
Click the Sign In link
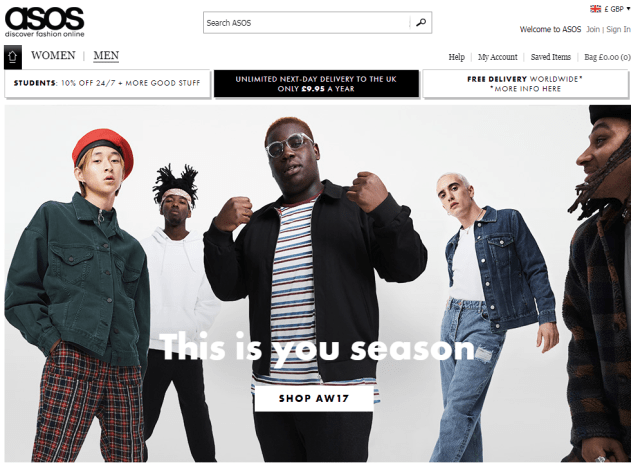(618, 29)
